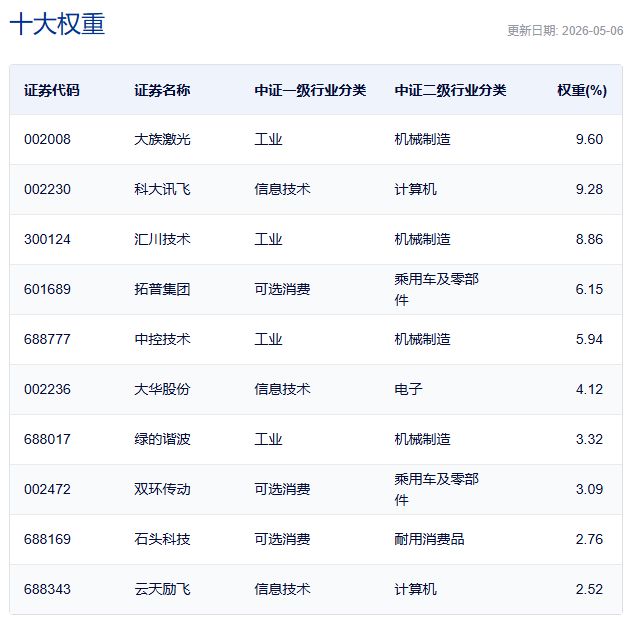Select security code 688017
Image resolution: width=628 pixels, height=621 pixels.
pos(47,439)
